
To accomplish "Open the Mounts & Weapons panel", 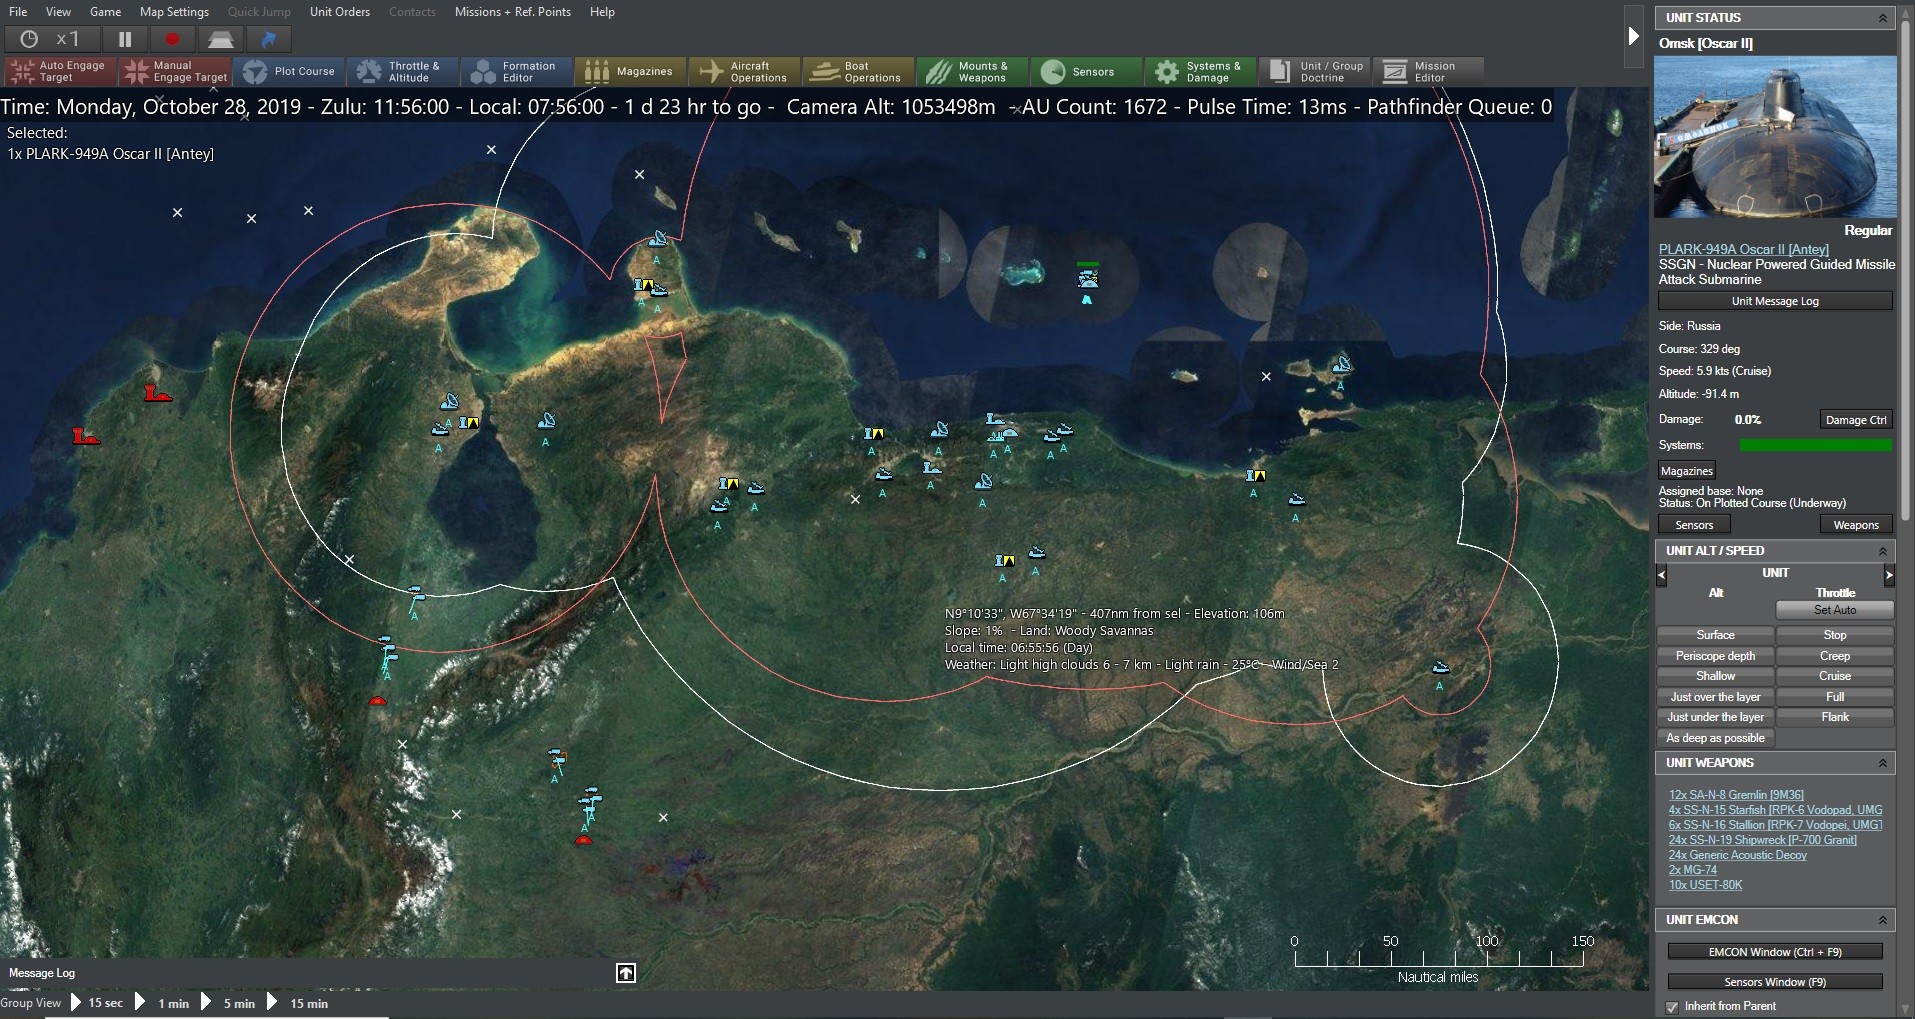I will (x=971, y=71).
